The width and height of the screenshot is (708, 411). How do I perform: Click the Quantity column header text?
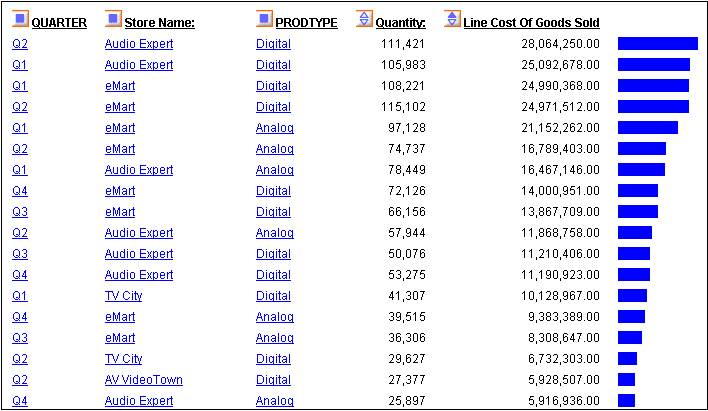pyautogui.click(x=400, y=22)
